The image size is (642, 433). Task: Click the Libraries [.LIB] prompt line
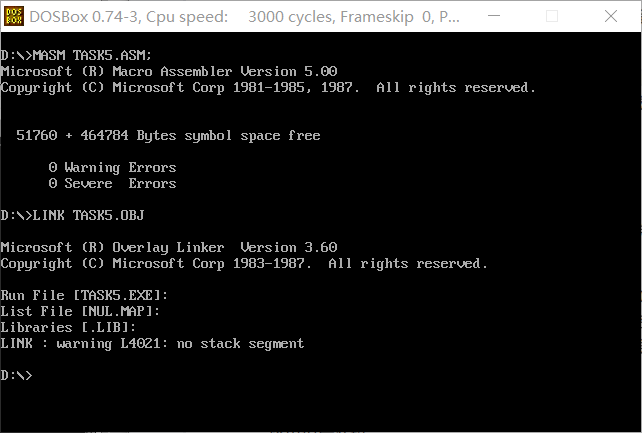click(68, 327)
